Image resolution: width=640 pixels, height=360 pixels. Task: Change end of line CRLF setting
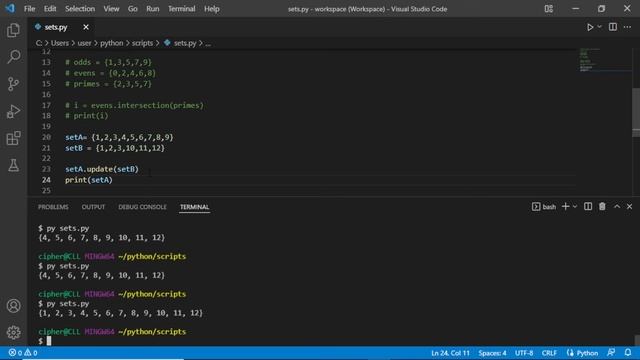coord(549,353)
